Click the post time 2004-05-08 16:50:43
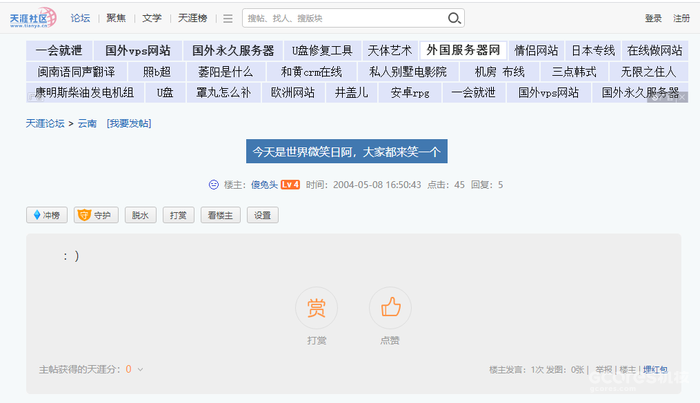700x403 pixels. point(377,184)
